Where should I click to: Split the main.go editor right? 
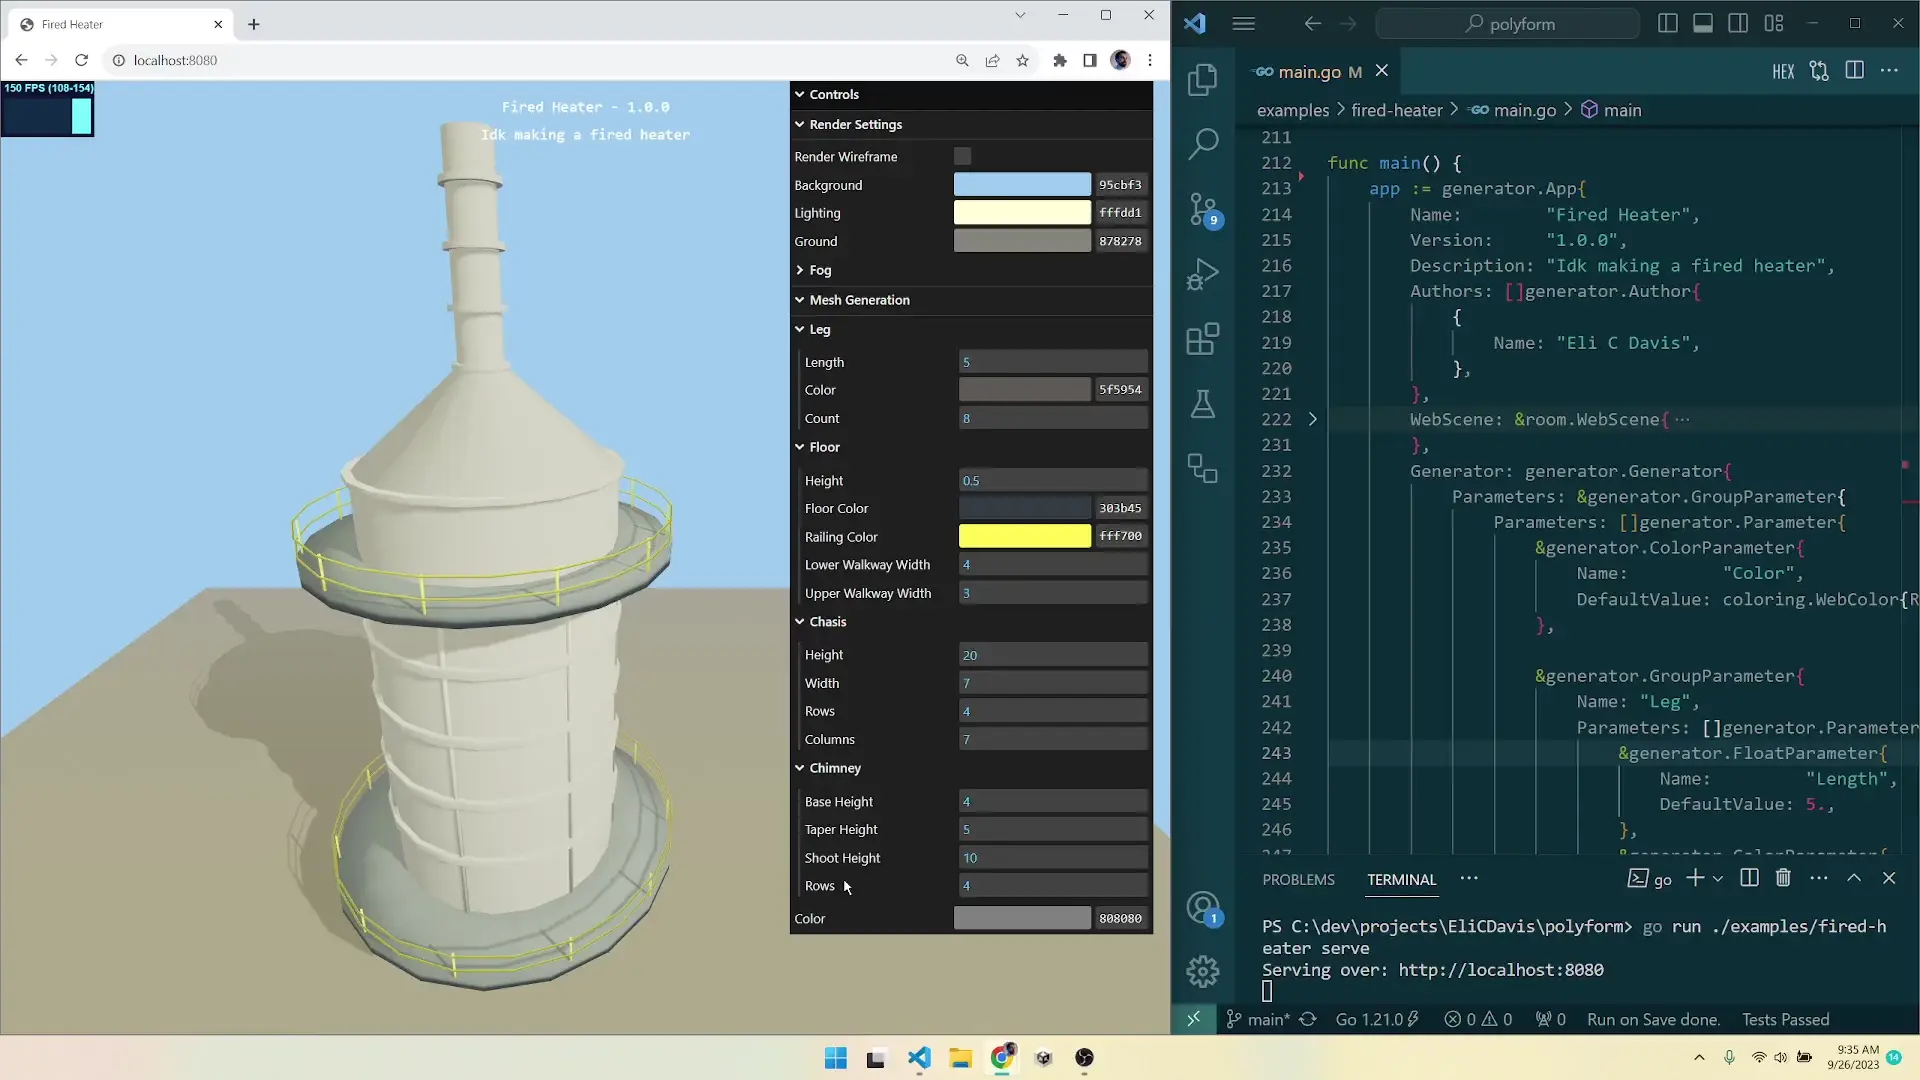point(1854,71)
